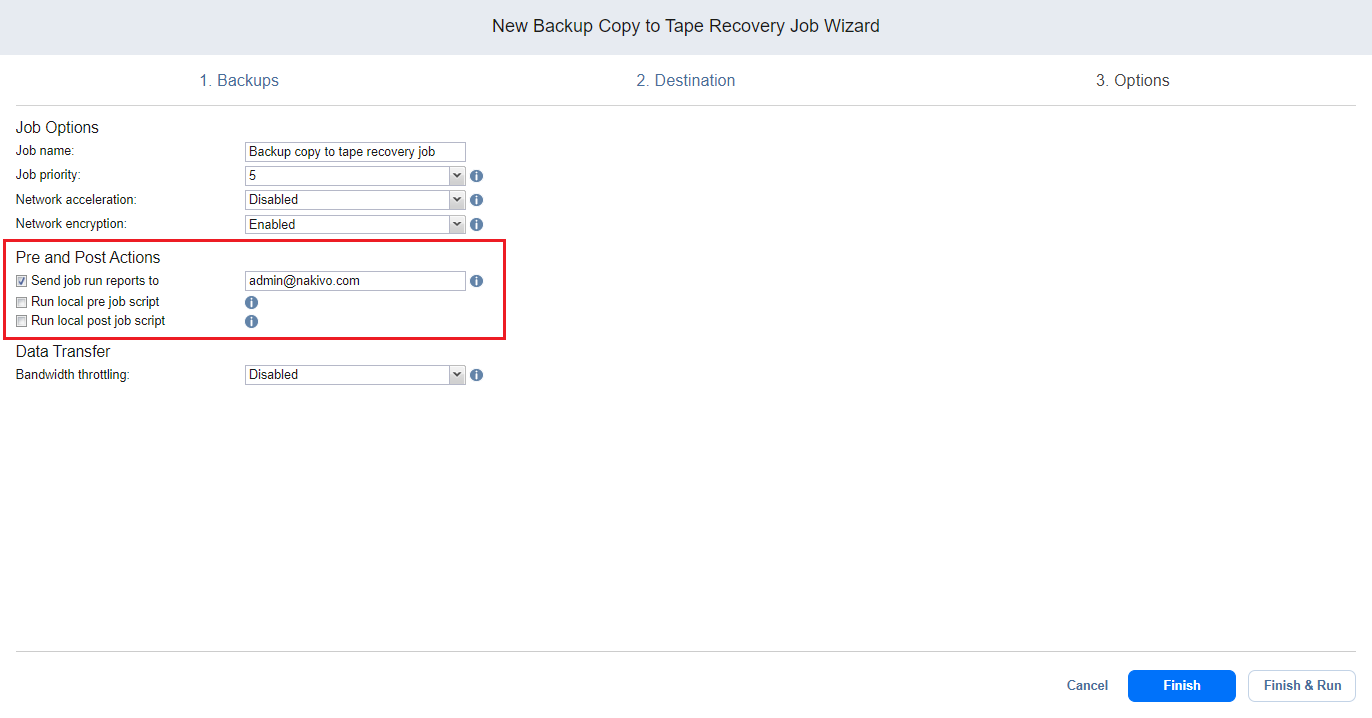The height and width of the screenshot is (718, 1372).
Task: Click info icon for Run local pre job script
Action: (x=252, y=302)
